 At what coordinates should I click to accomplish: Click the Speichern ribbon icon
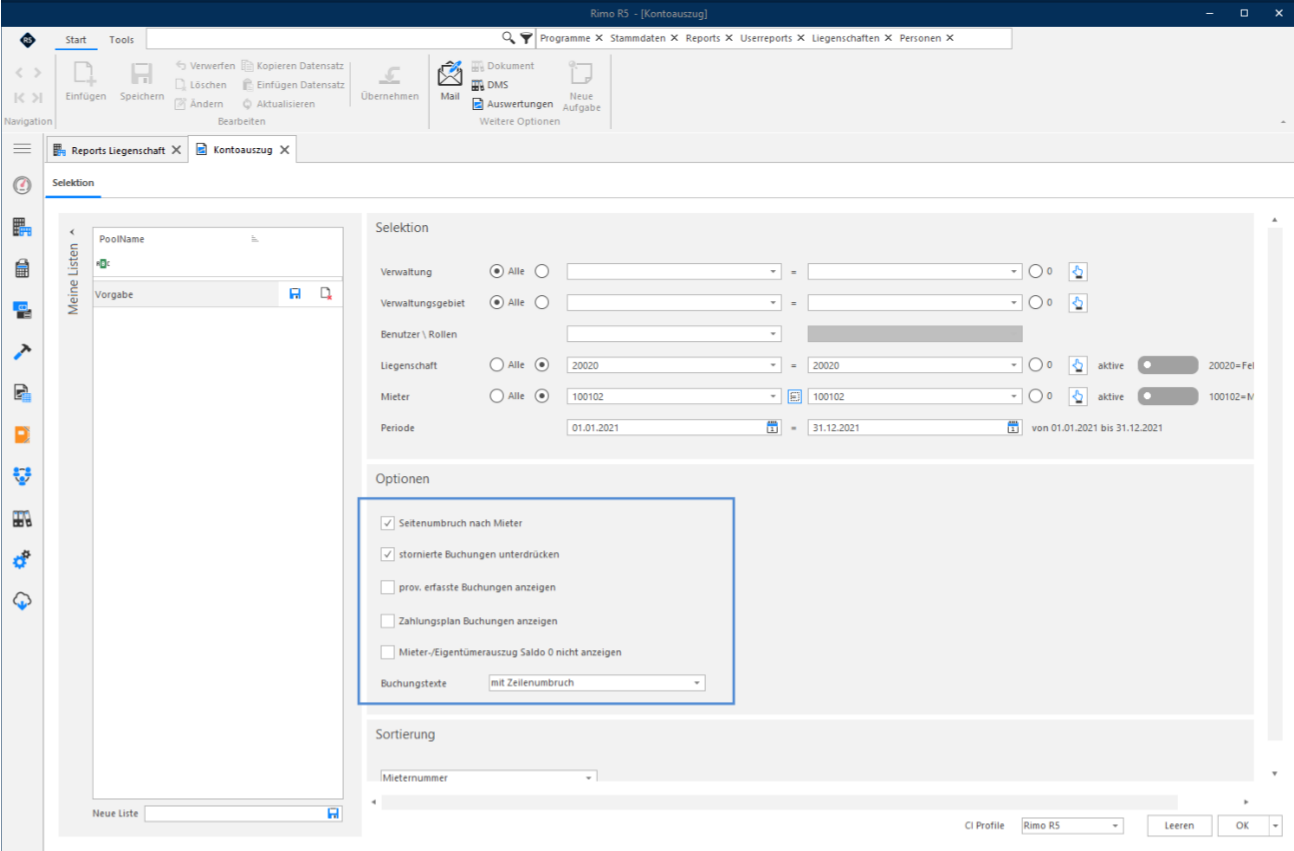(x=141, y=80)
